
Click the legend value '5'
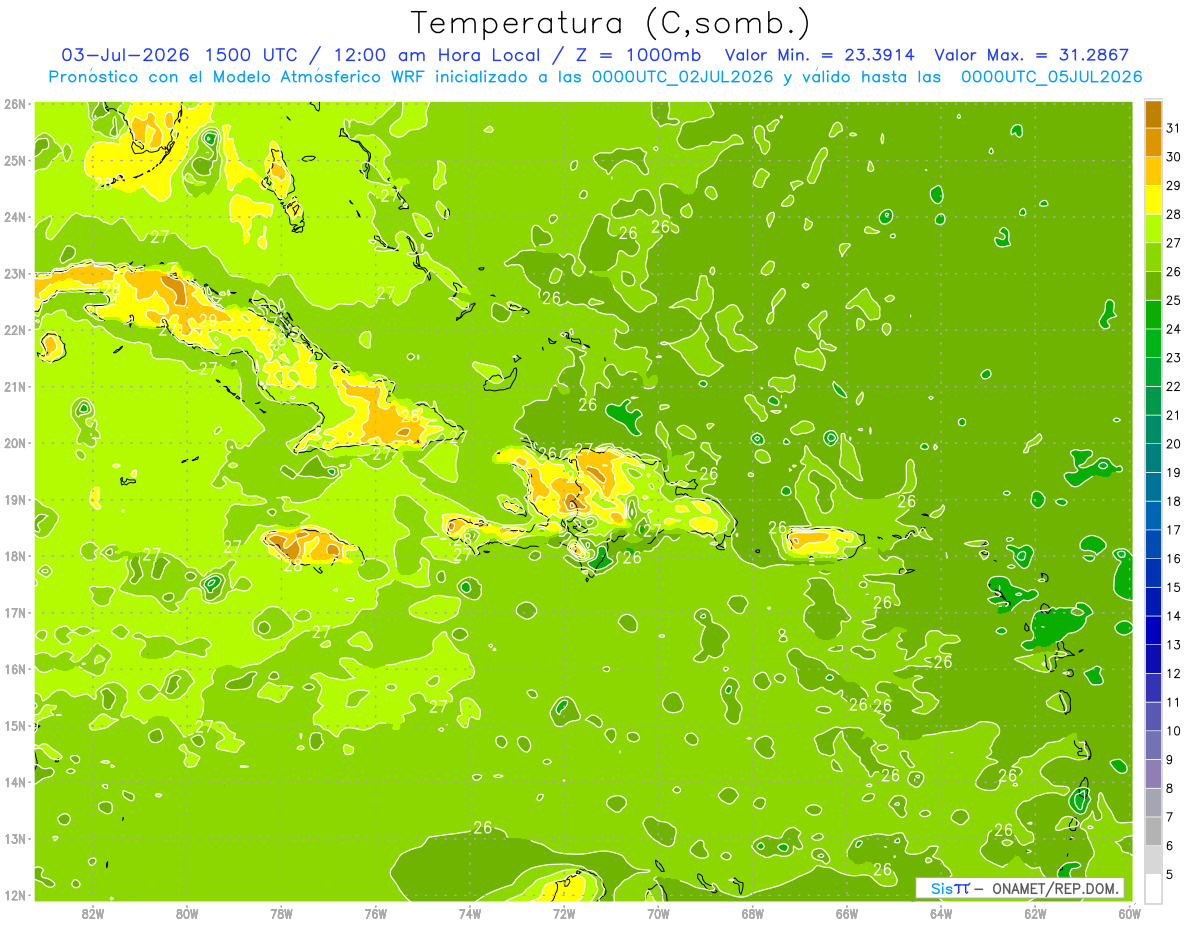1170,874
